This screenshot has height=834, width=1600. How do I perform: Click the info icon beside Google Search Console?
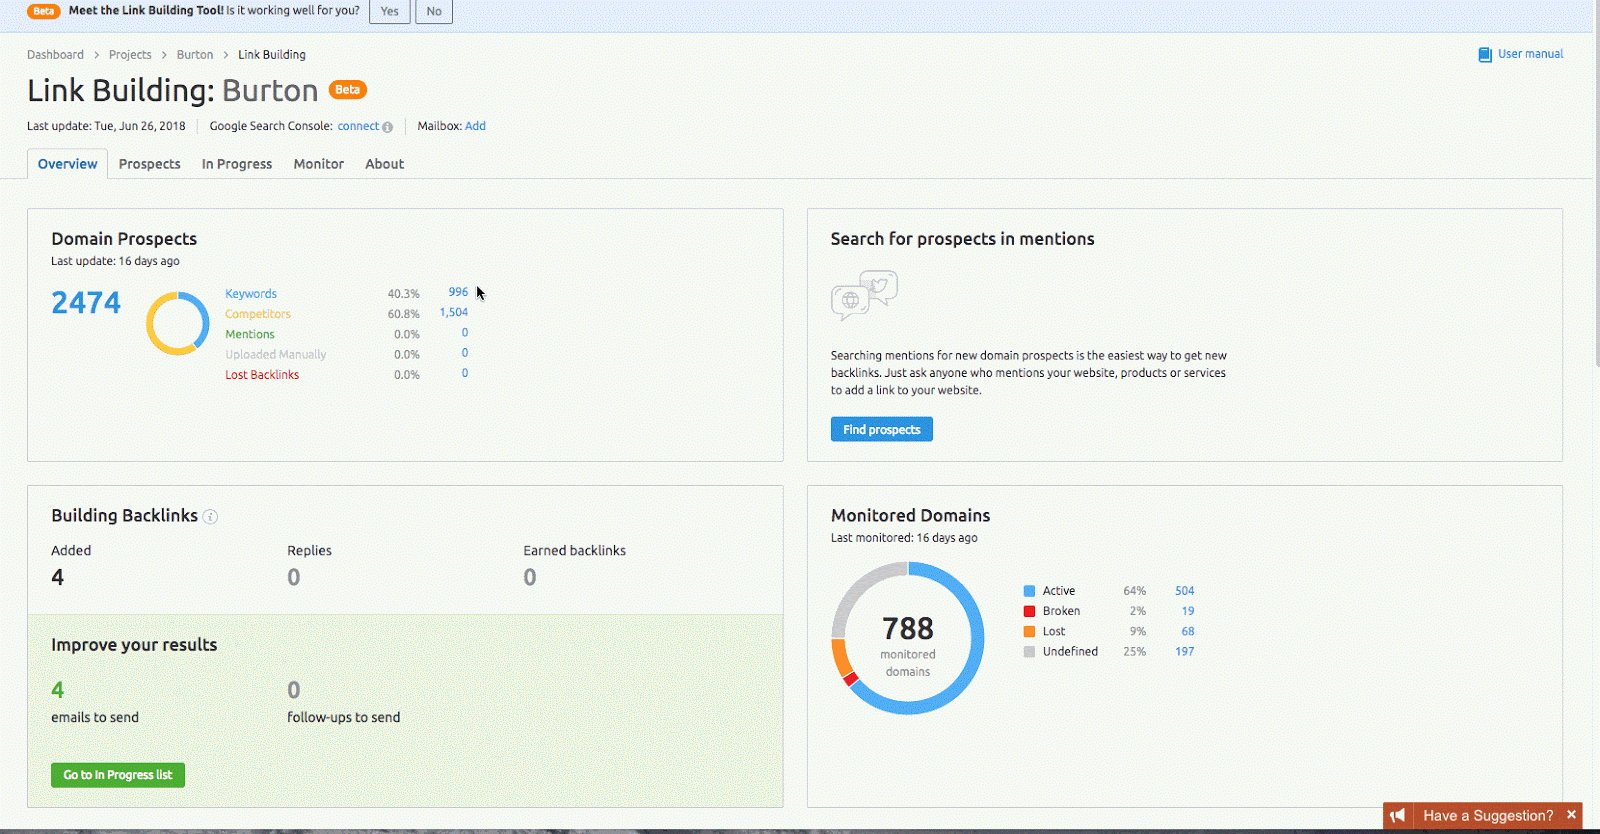[x=388, y=127]
